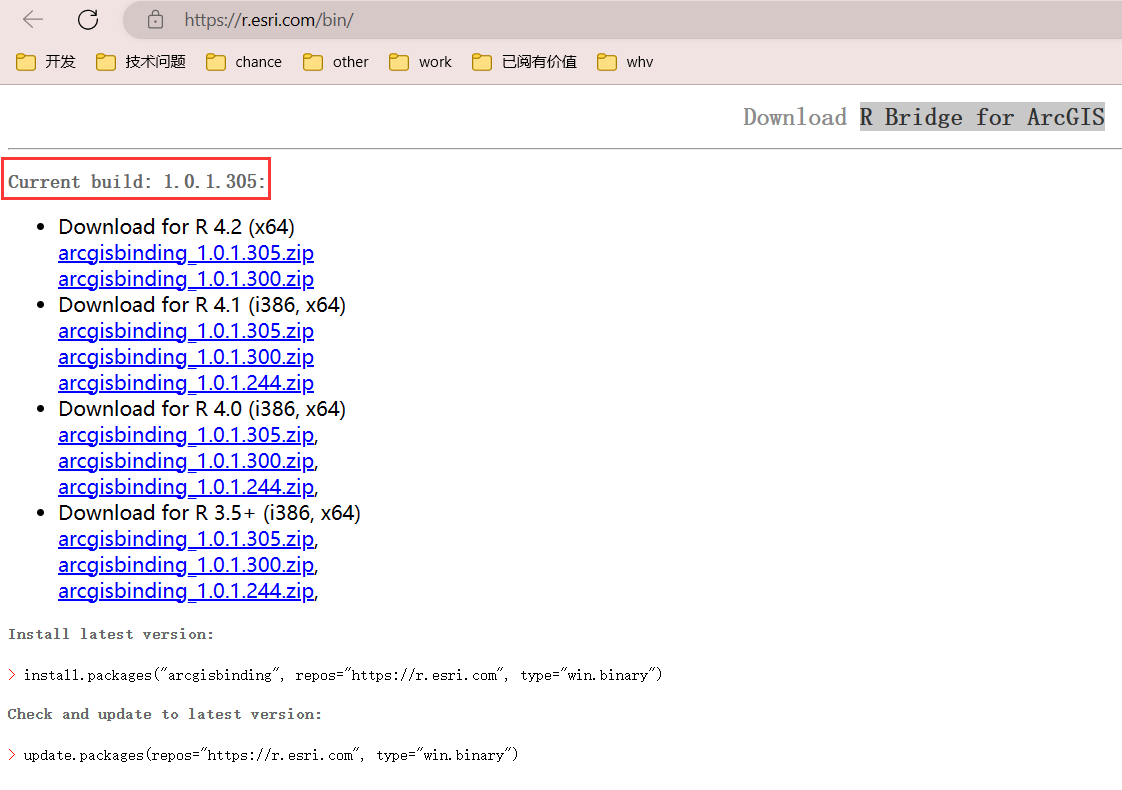Click the R Bridge for ArcGIS heading
Viewport: 1122px width, 790px height.
point(982,117)
